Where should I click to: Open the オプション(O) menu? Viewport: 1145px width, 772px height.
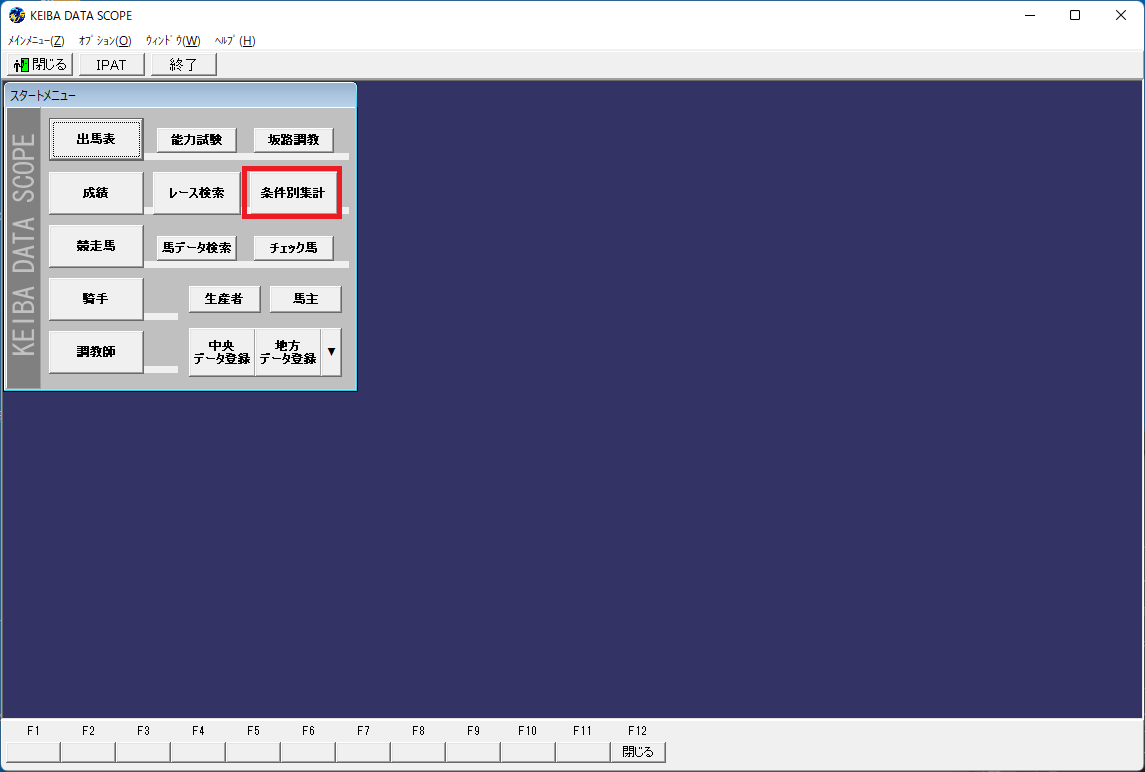click(104, 41)
